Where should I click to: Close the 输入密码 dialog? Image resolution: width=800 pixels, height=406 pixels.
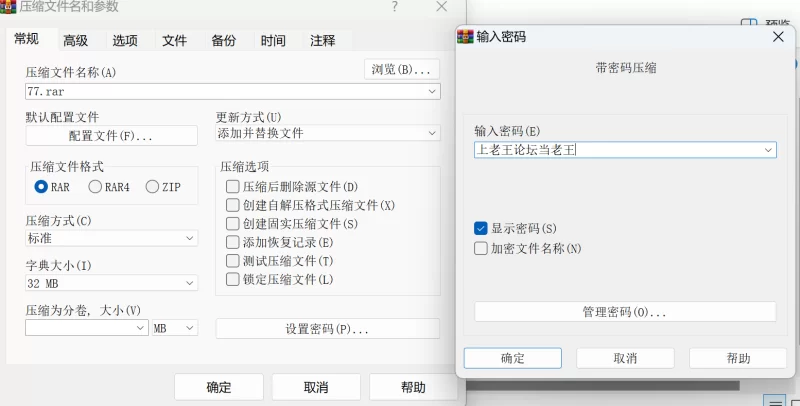click(x=778, y=37)
